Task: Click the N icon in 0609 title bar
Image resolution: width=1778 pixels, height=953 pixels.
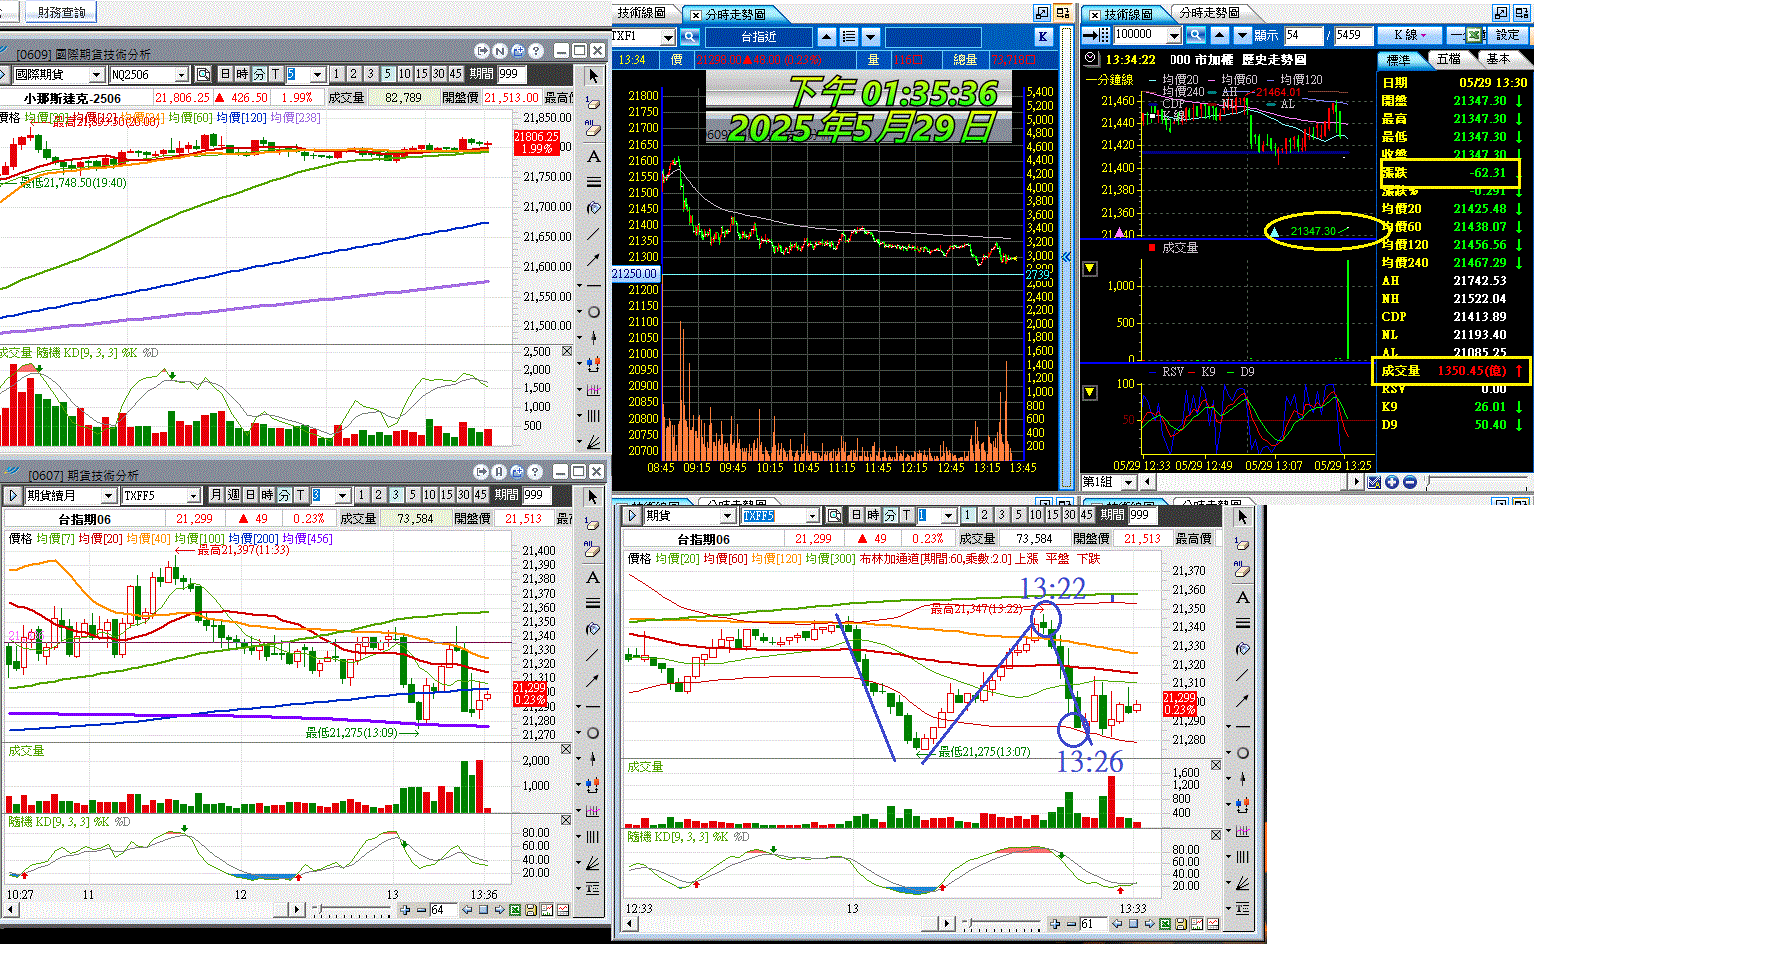Action: tap(500, 50)
